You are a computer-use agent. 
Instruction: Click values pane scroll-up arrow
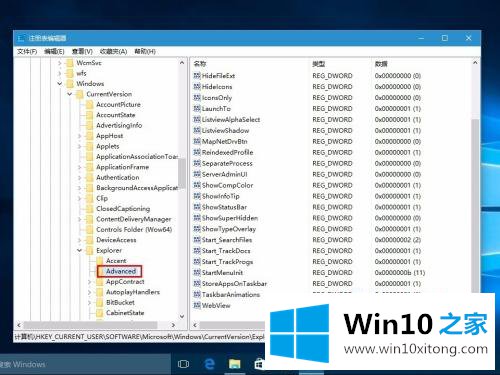coord(475,63)
